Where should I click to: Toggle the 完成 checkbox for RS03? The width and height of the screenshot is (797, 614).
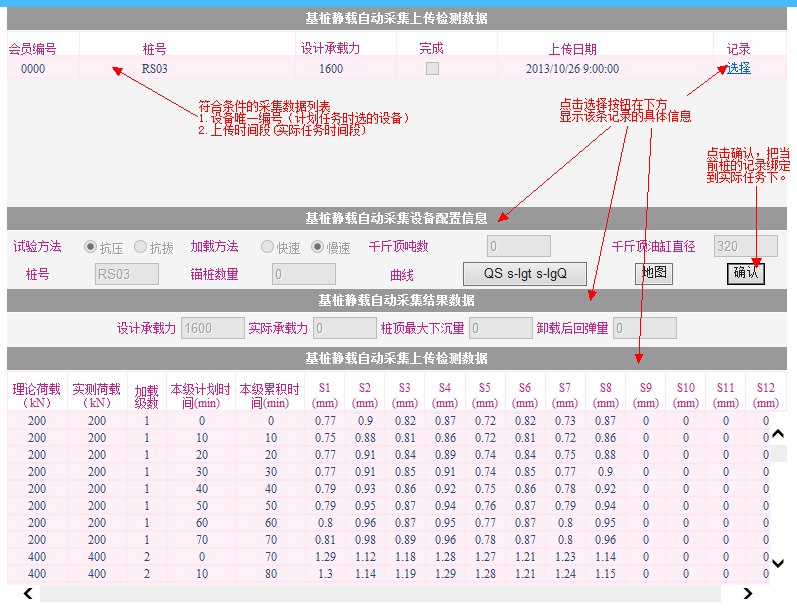point(432,69)
